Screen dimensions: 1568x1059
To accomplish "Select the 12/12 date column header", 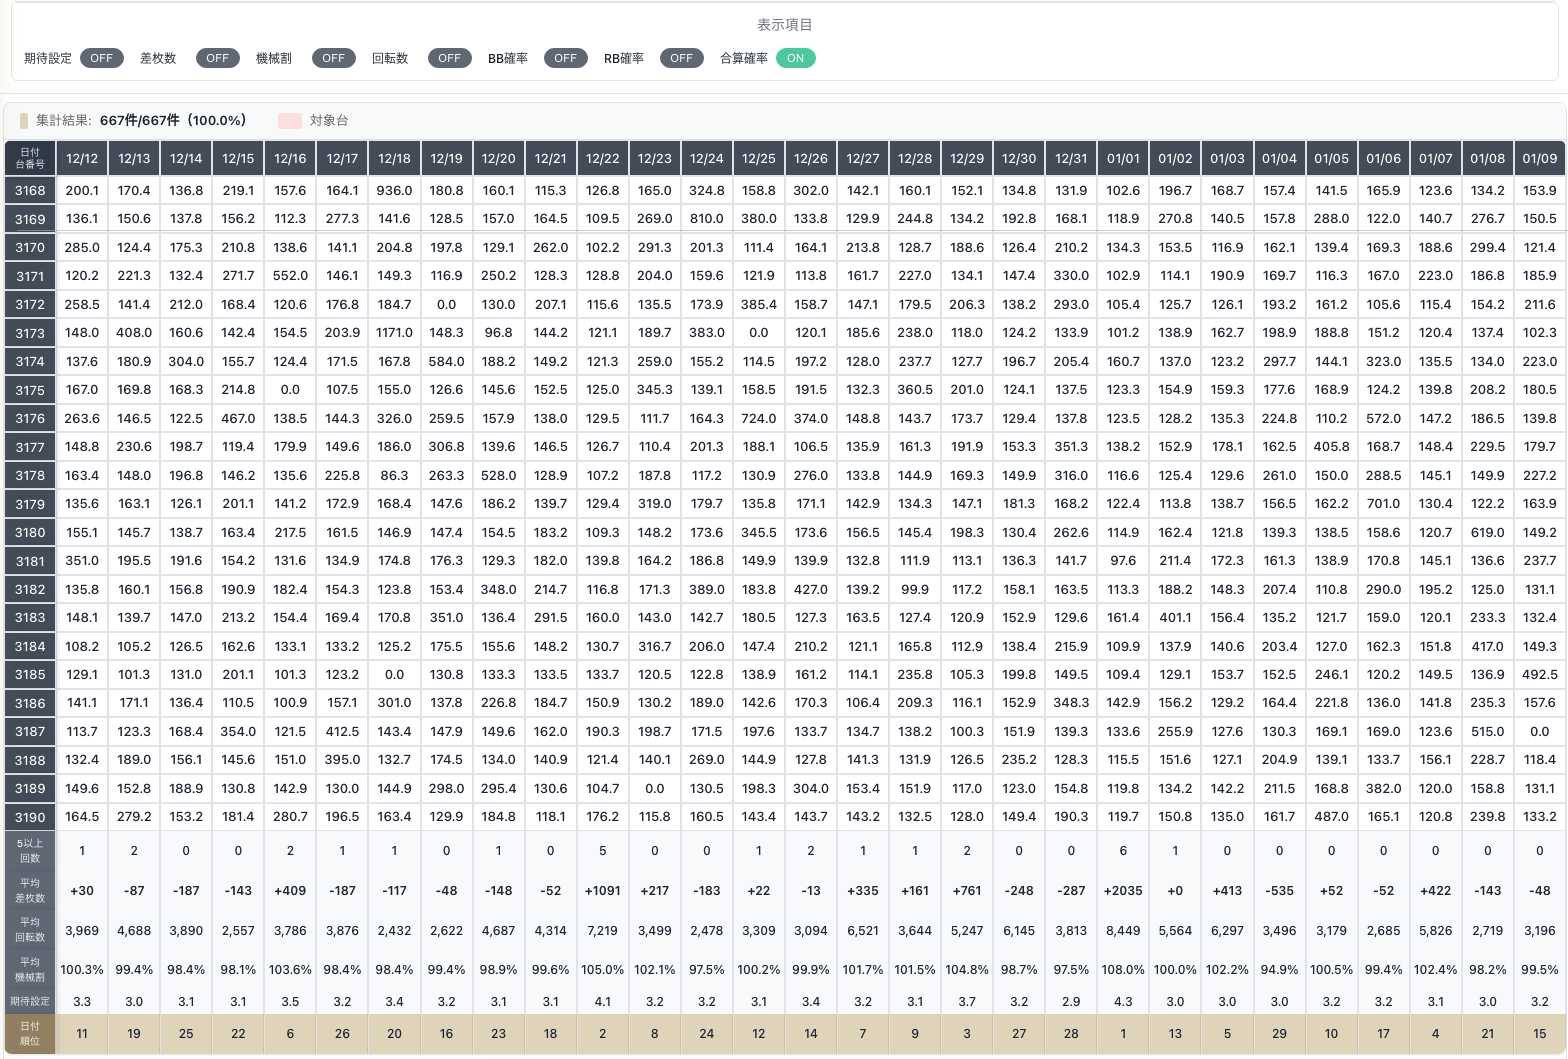I will click(x=82, y=158).
